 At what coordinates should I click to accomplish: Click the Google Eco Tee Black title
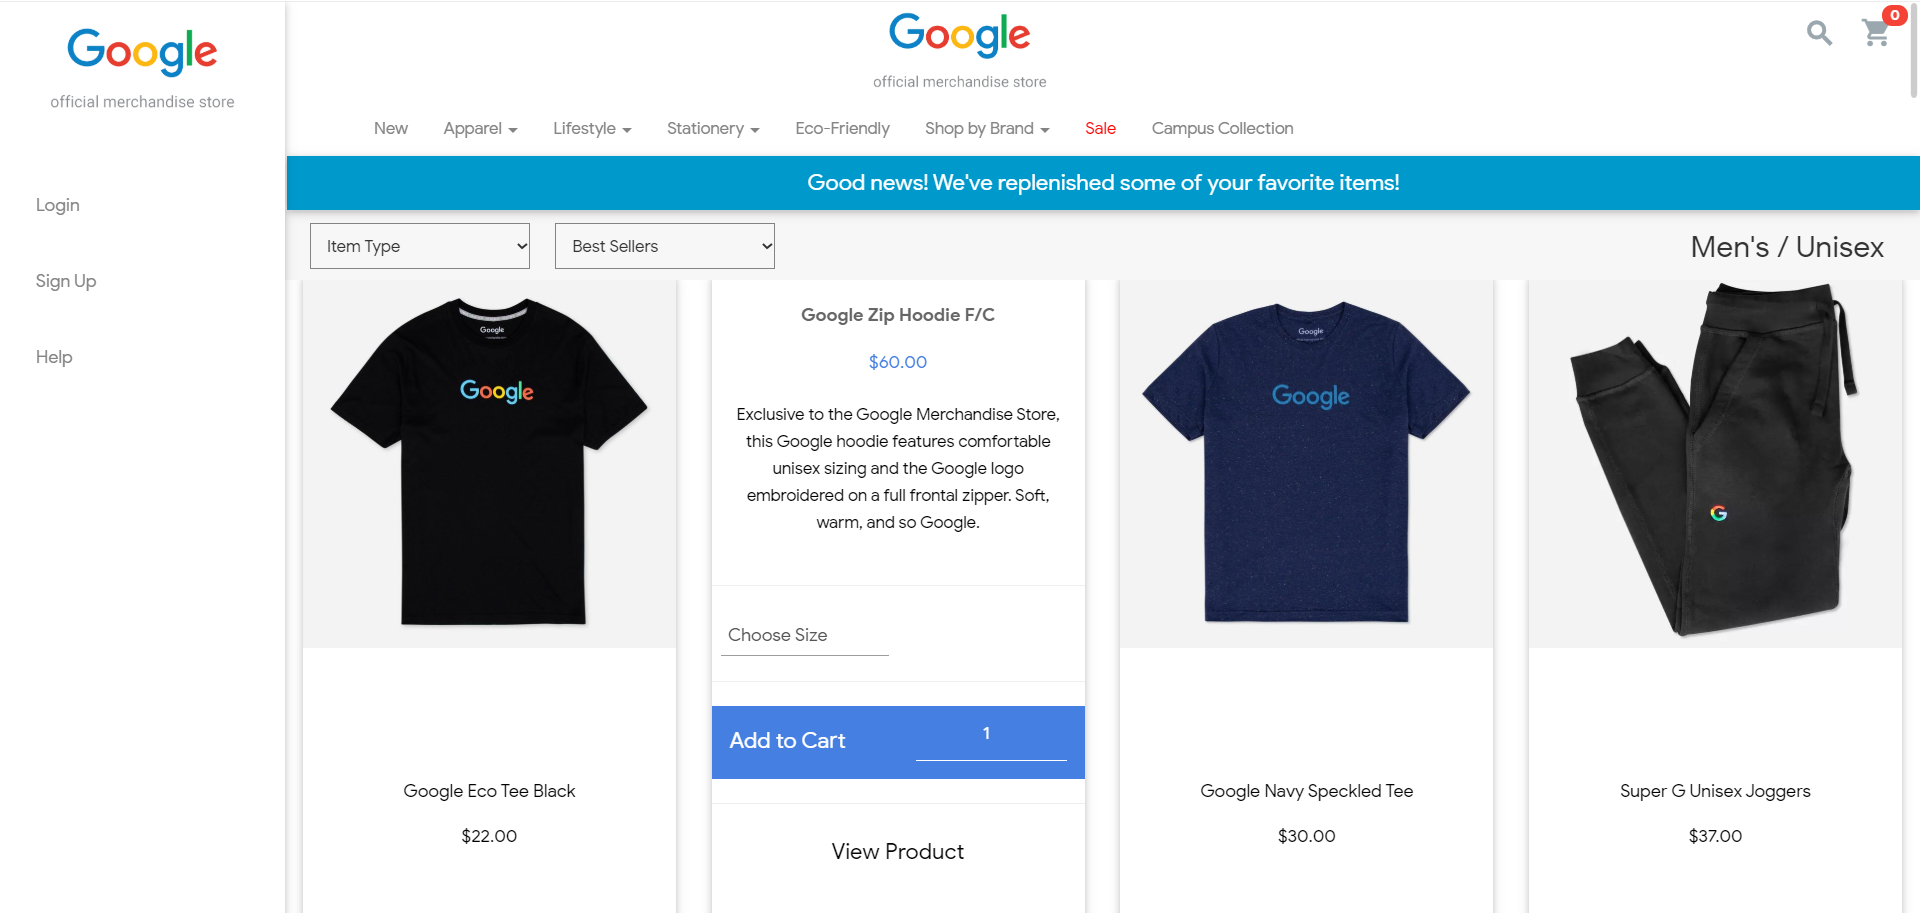(x=489, y=791)
